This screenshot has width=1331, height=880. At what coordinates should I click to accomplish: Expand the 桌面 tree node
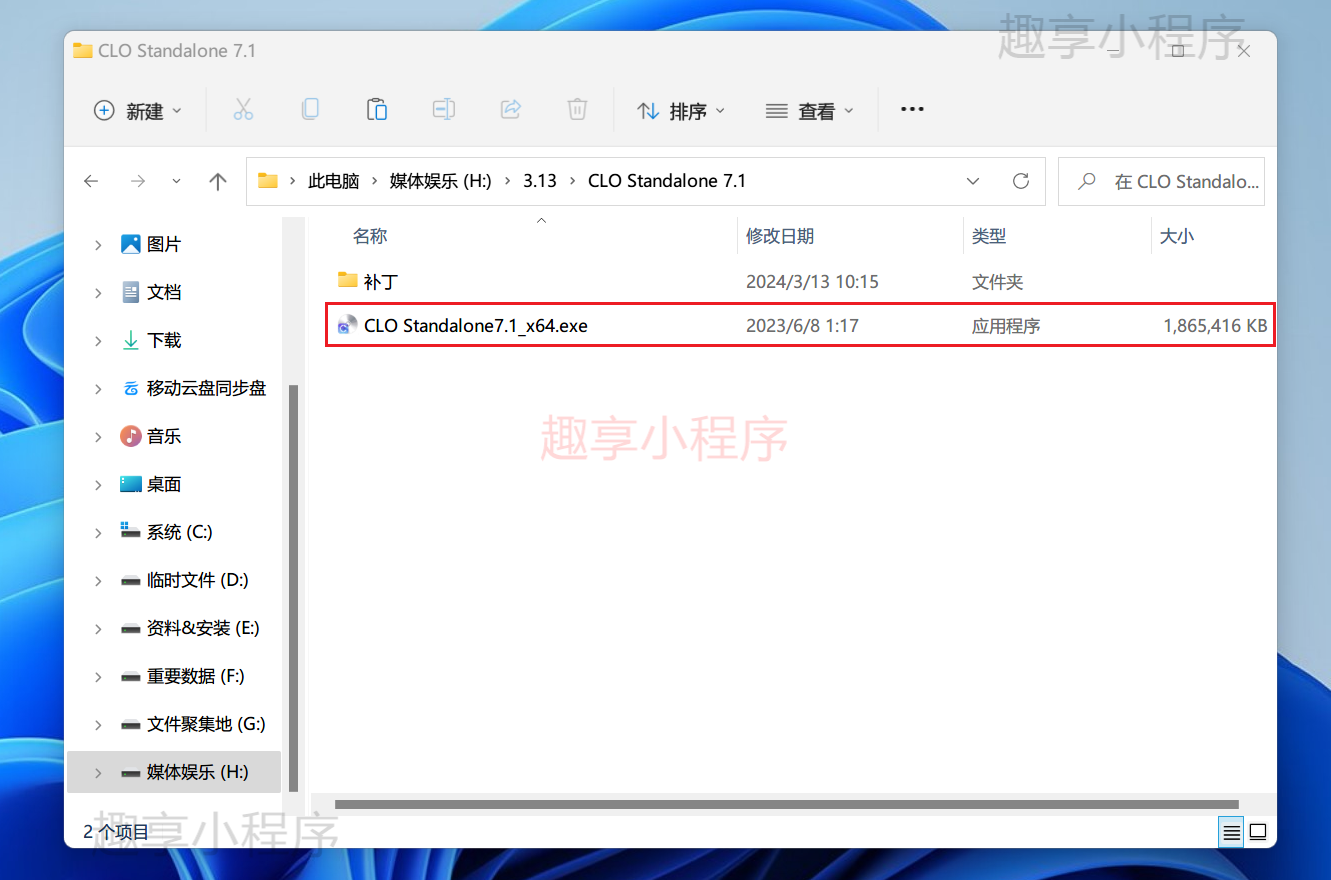98,485
